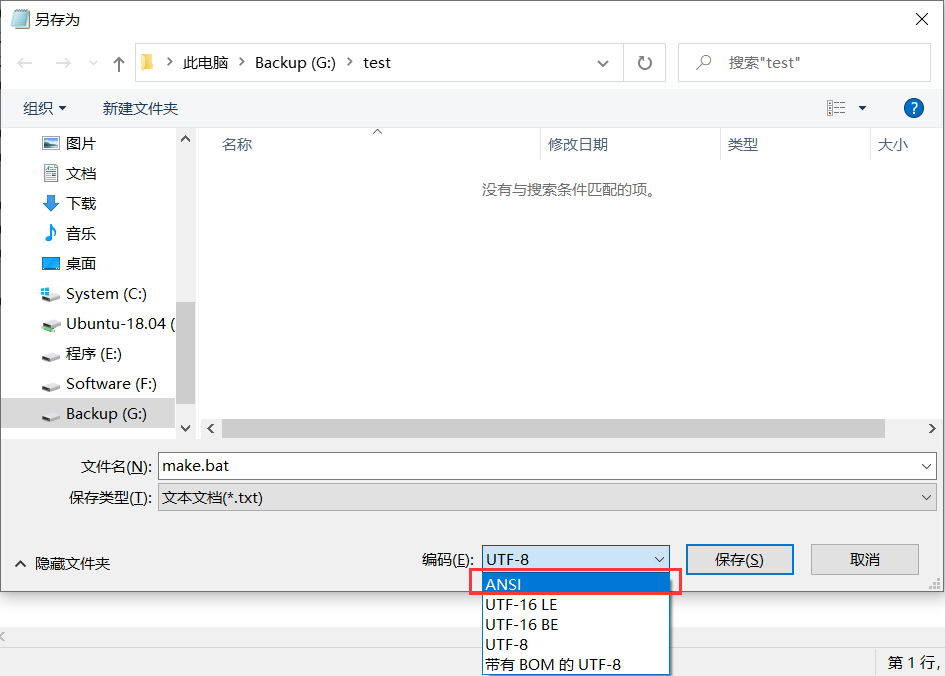Click the file list right scroll arrow
945x676 pixels.
point(932,428)
